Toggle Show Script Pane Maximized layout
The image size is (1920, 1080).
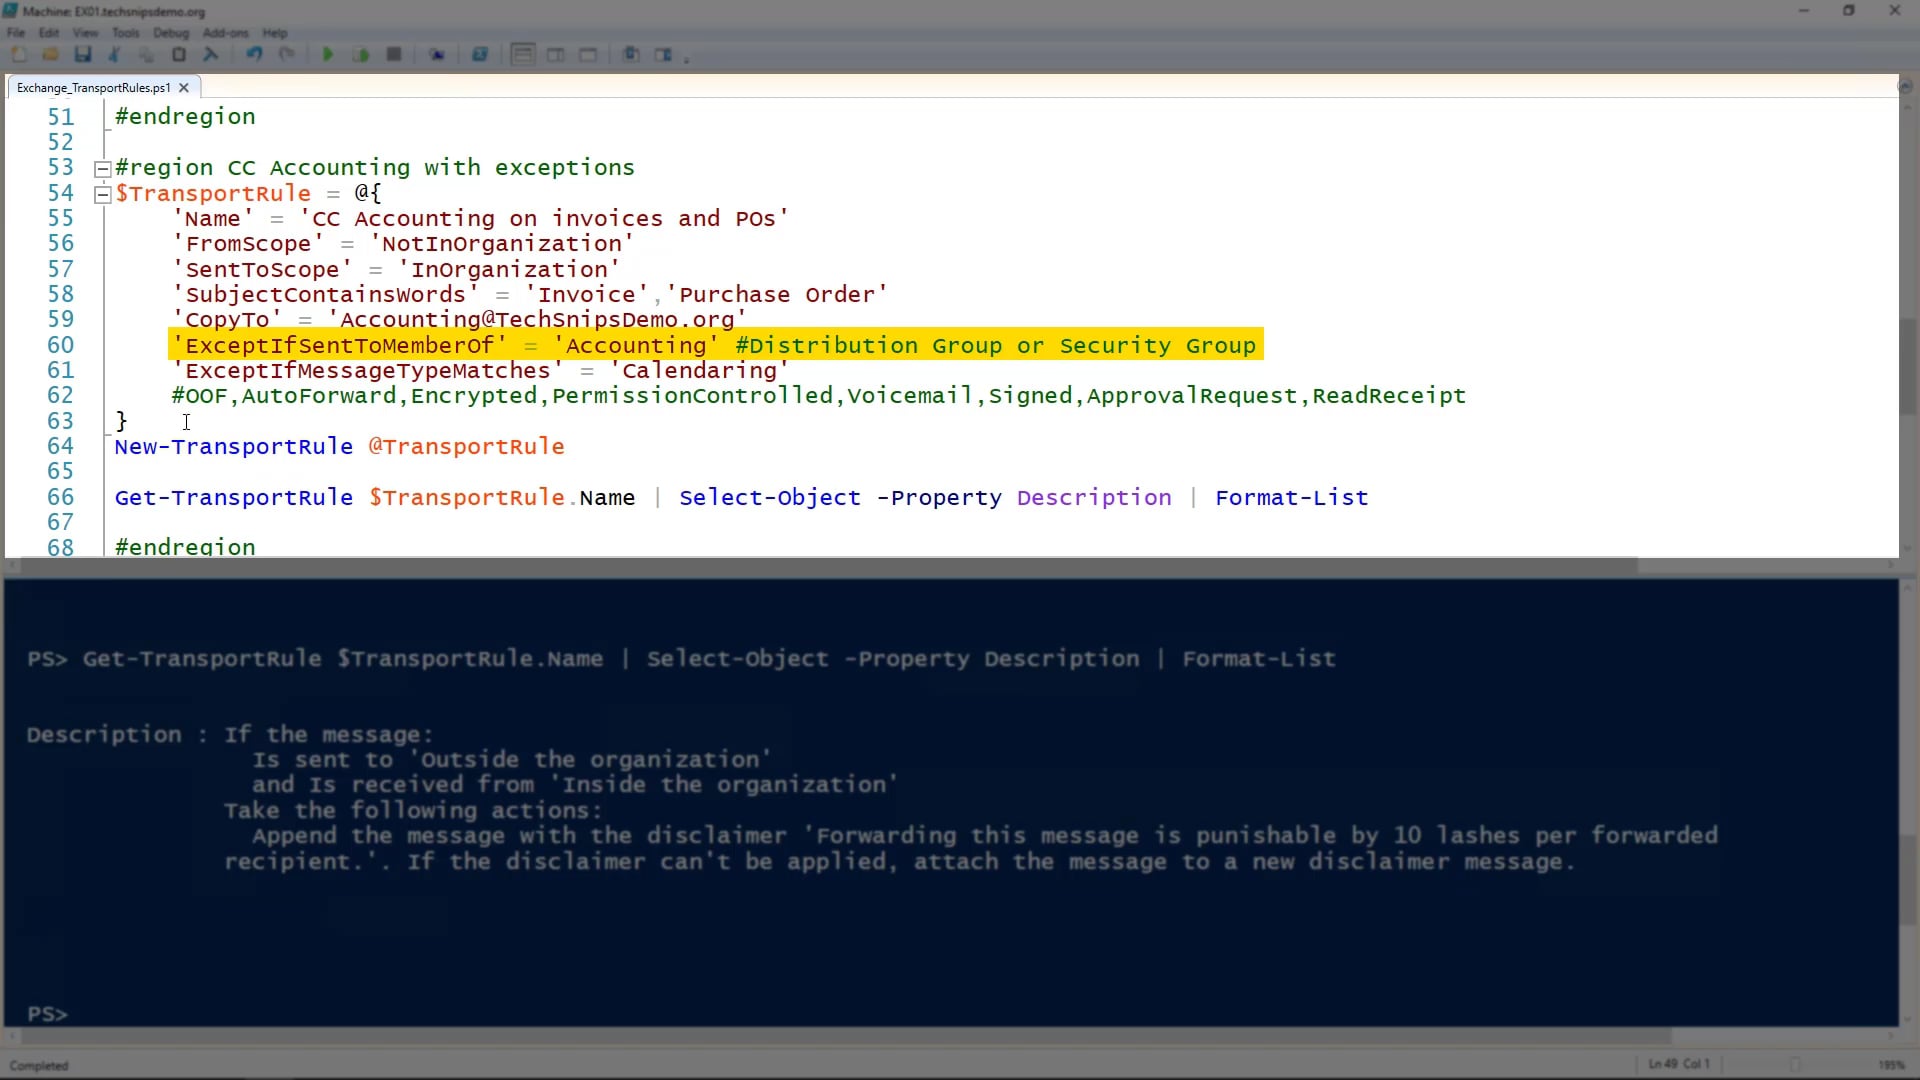[x=589, y=55]
